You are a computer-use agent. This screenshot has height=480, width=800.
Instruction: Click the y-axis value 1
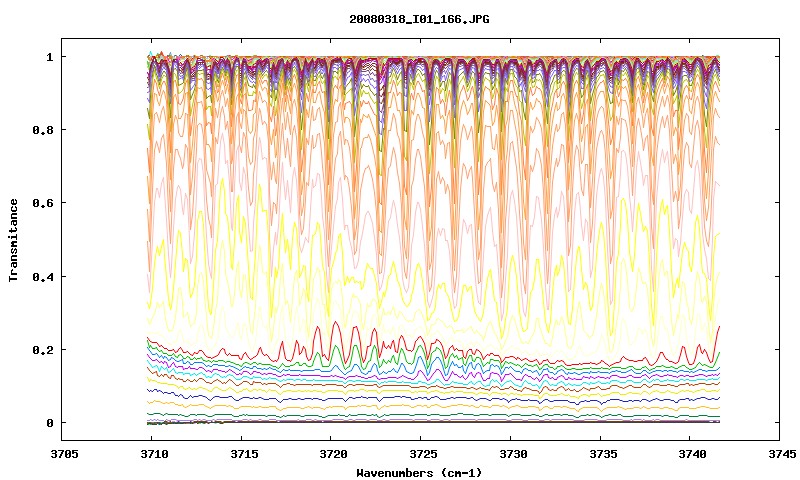click(x=49, y=57)
